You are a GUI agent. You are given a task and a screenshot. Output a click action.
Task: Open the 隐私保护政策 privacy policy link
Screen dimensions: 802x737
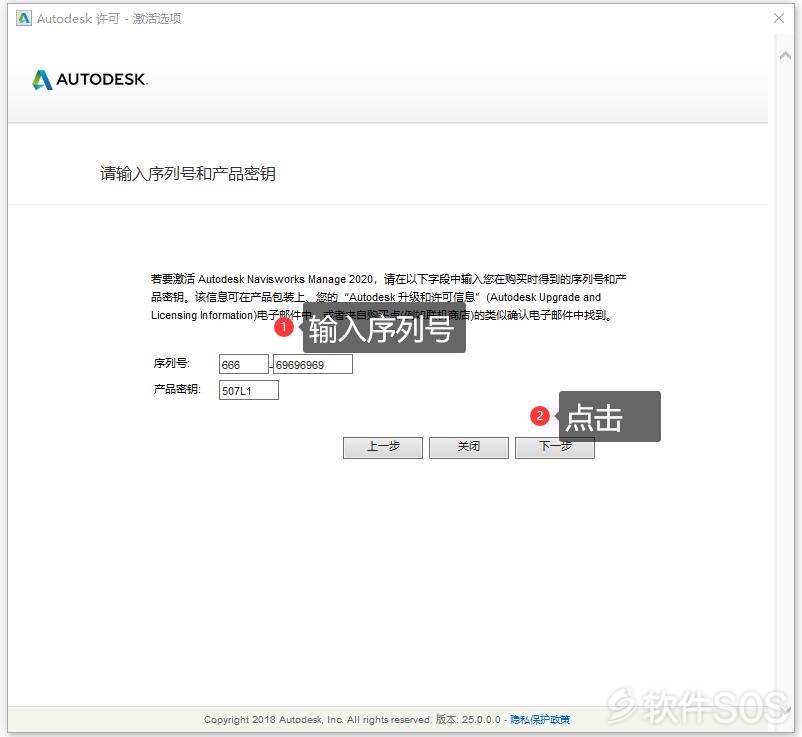tap(540, 720)
